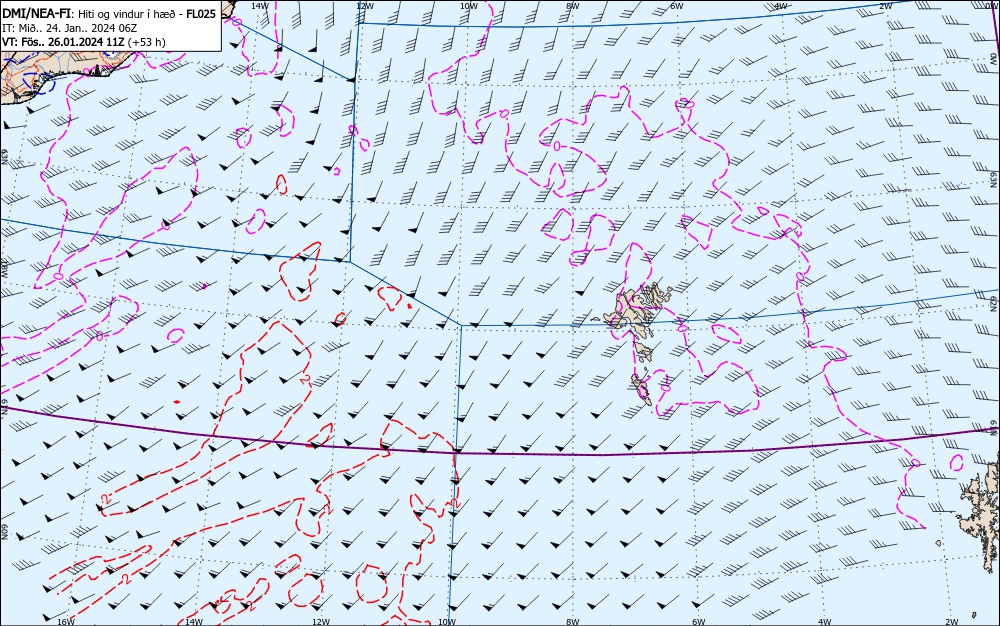Click the 12W longitude label on bottom edge
The height and width of the screenshot is (626, 1000).
(321, 622)
